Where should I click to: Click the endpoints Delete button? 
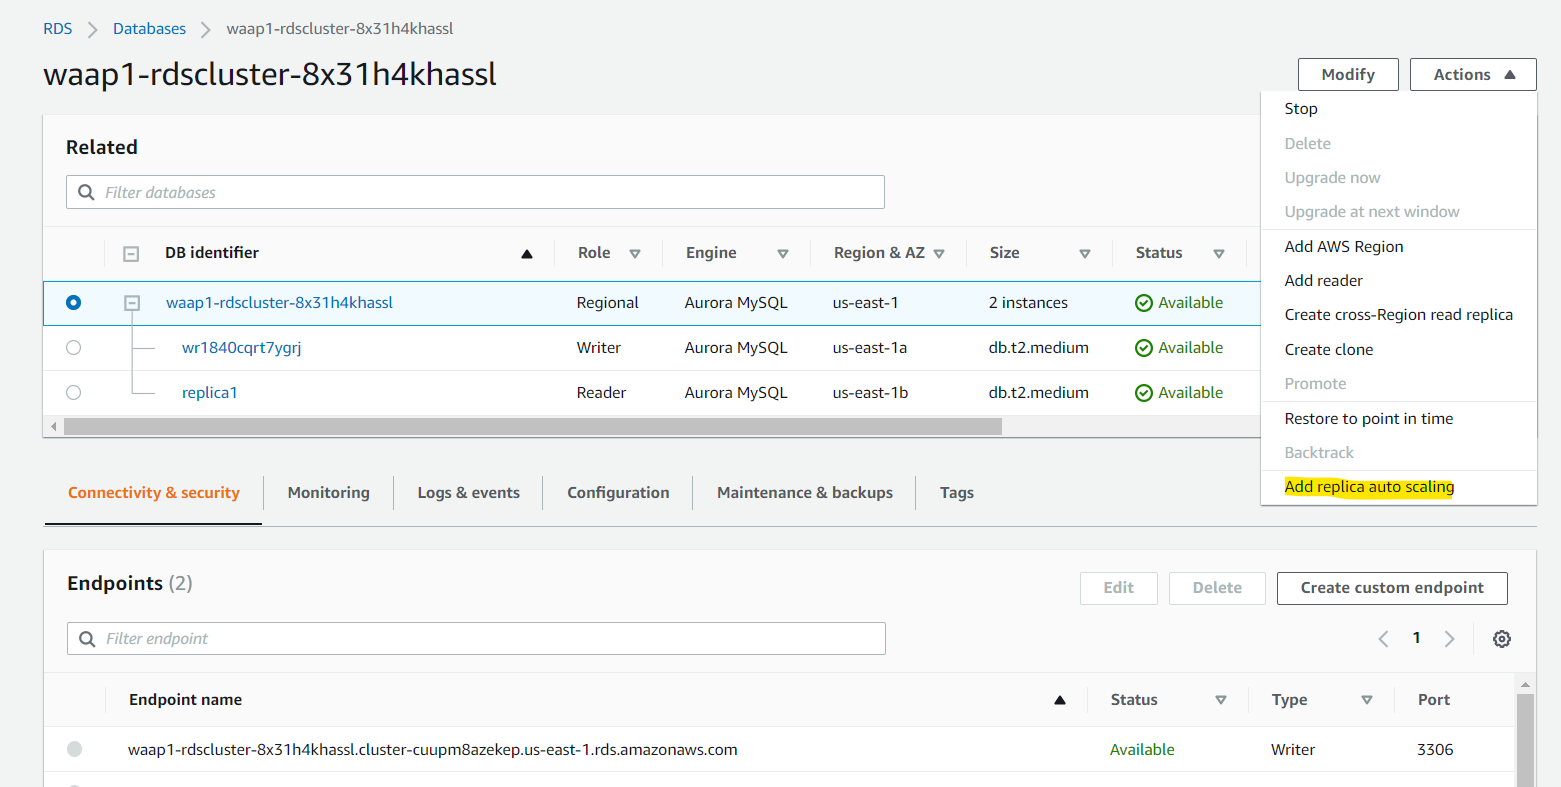1217,588
